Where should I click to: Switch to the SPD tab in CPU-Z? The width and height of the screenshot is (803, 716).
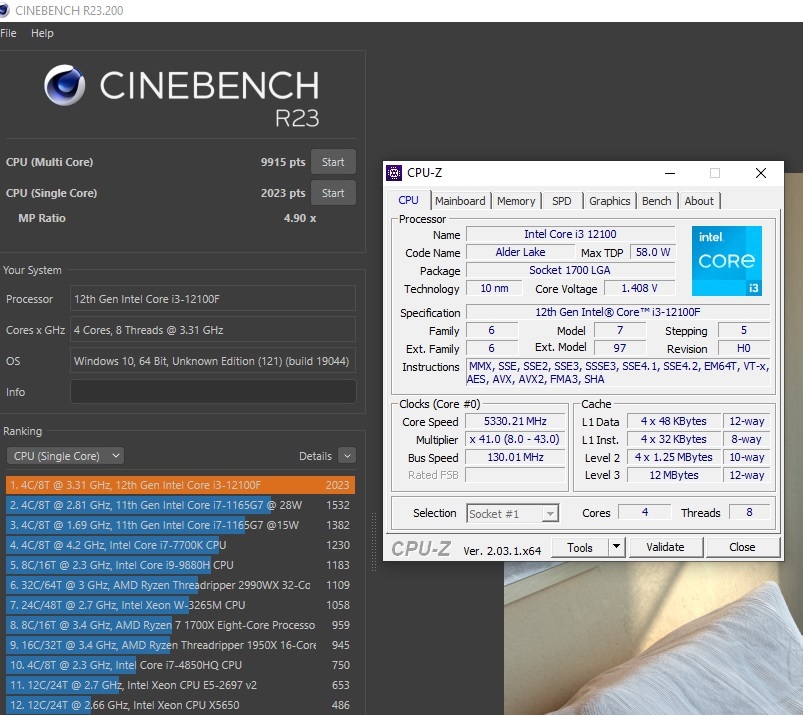(x=561, y=201)
